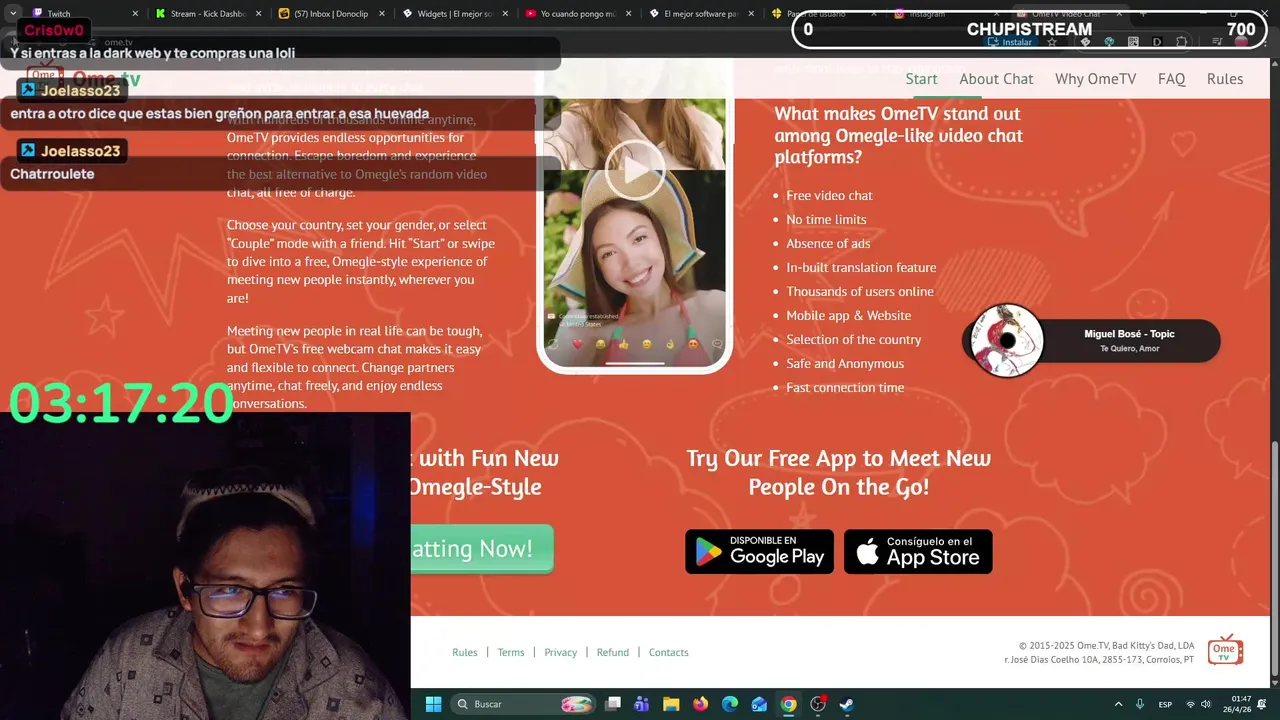This screenshot has height=720, width=1280.
Task: Switch to Google Chrome in the taskbar
Action: tap(788, 704)
